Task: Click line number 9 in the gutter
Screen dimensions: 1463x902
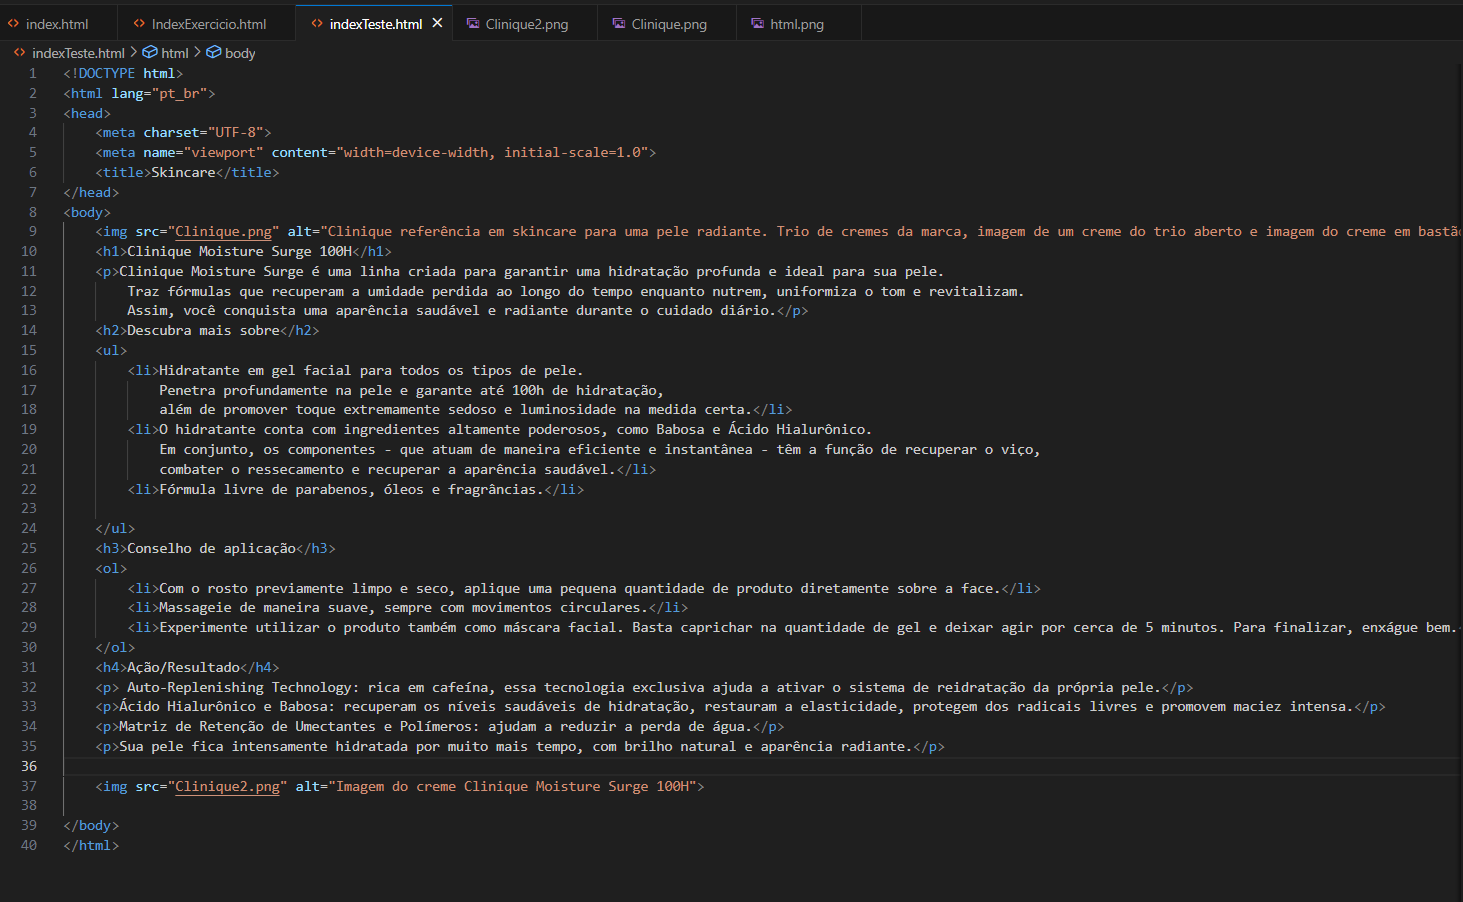Action: click(x=32, y=232)
